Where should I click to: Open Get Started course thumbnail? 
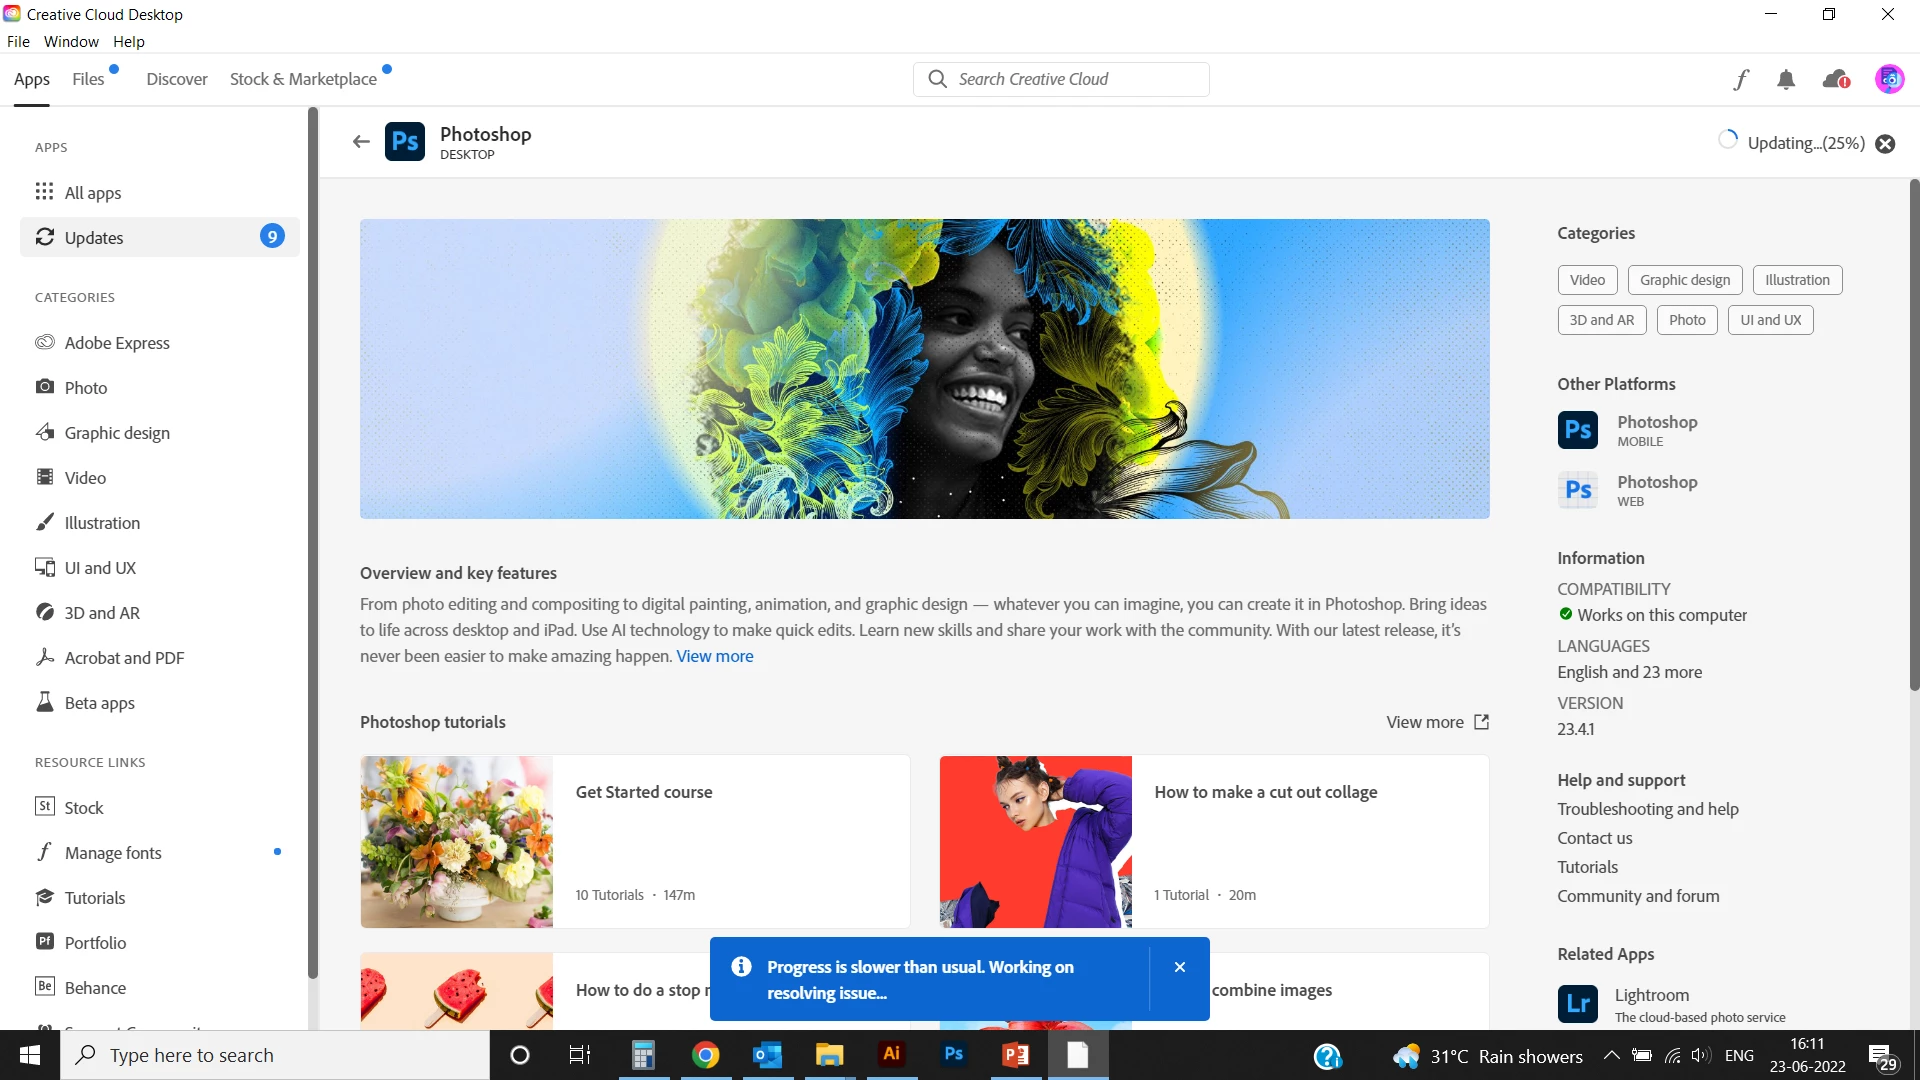[x=457, y=842]
